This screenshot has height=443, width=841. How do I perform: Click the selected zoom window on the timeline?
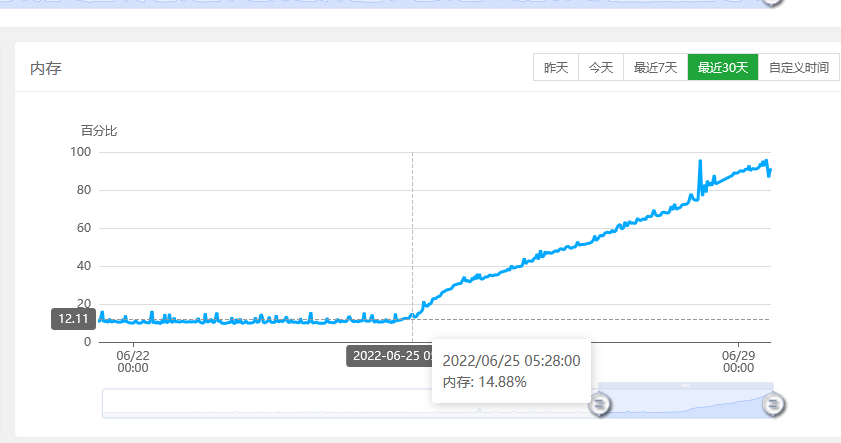686,405
